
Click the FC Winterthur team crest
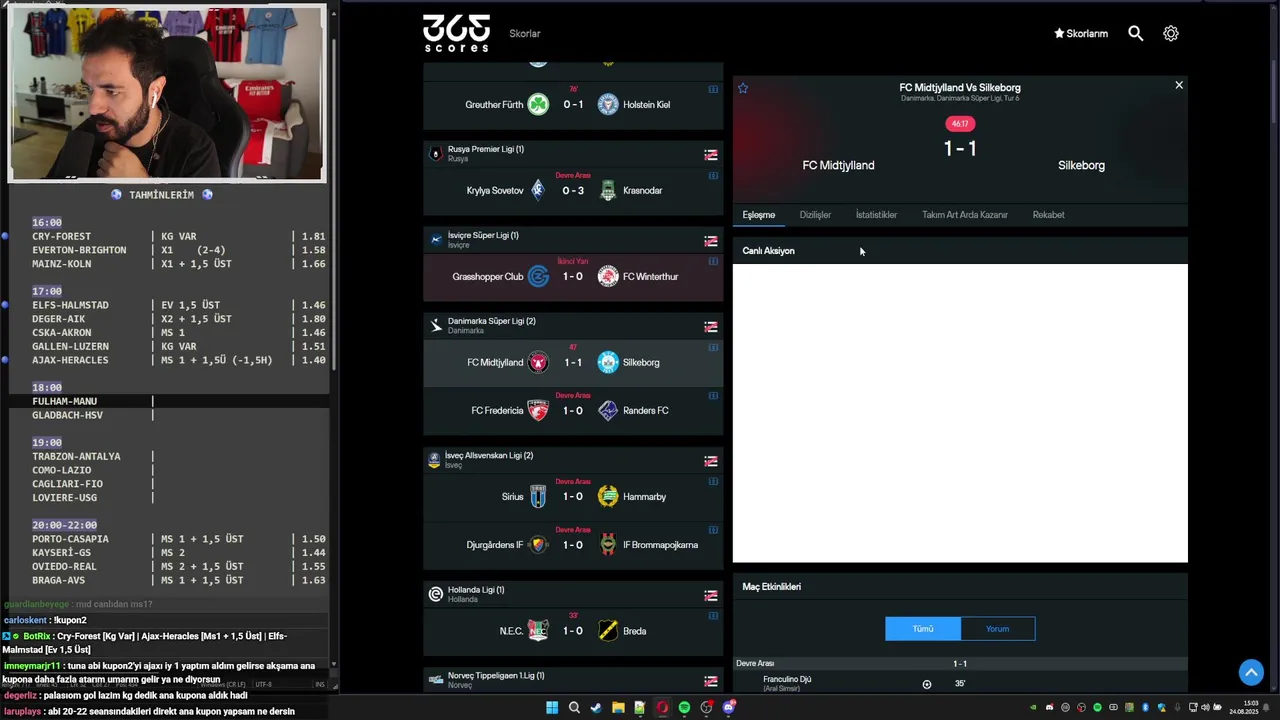608,276
